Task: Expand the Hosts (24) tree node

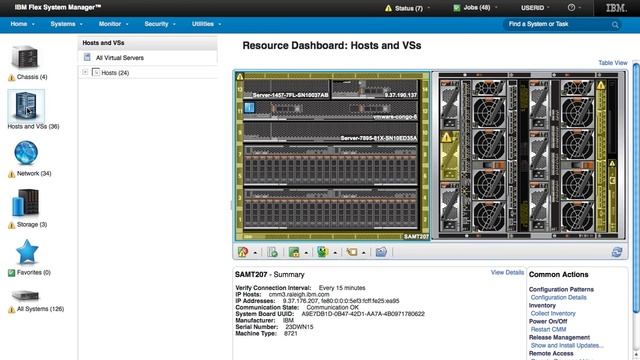Action: pos(85,72)
